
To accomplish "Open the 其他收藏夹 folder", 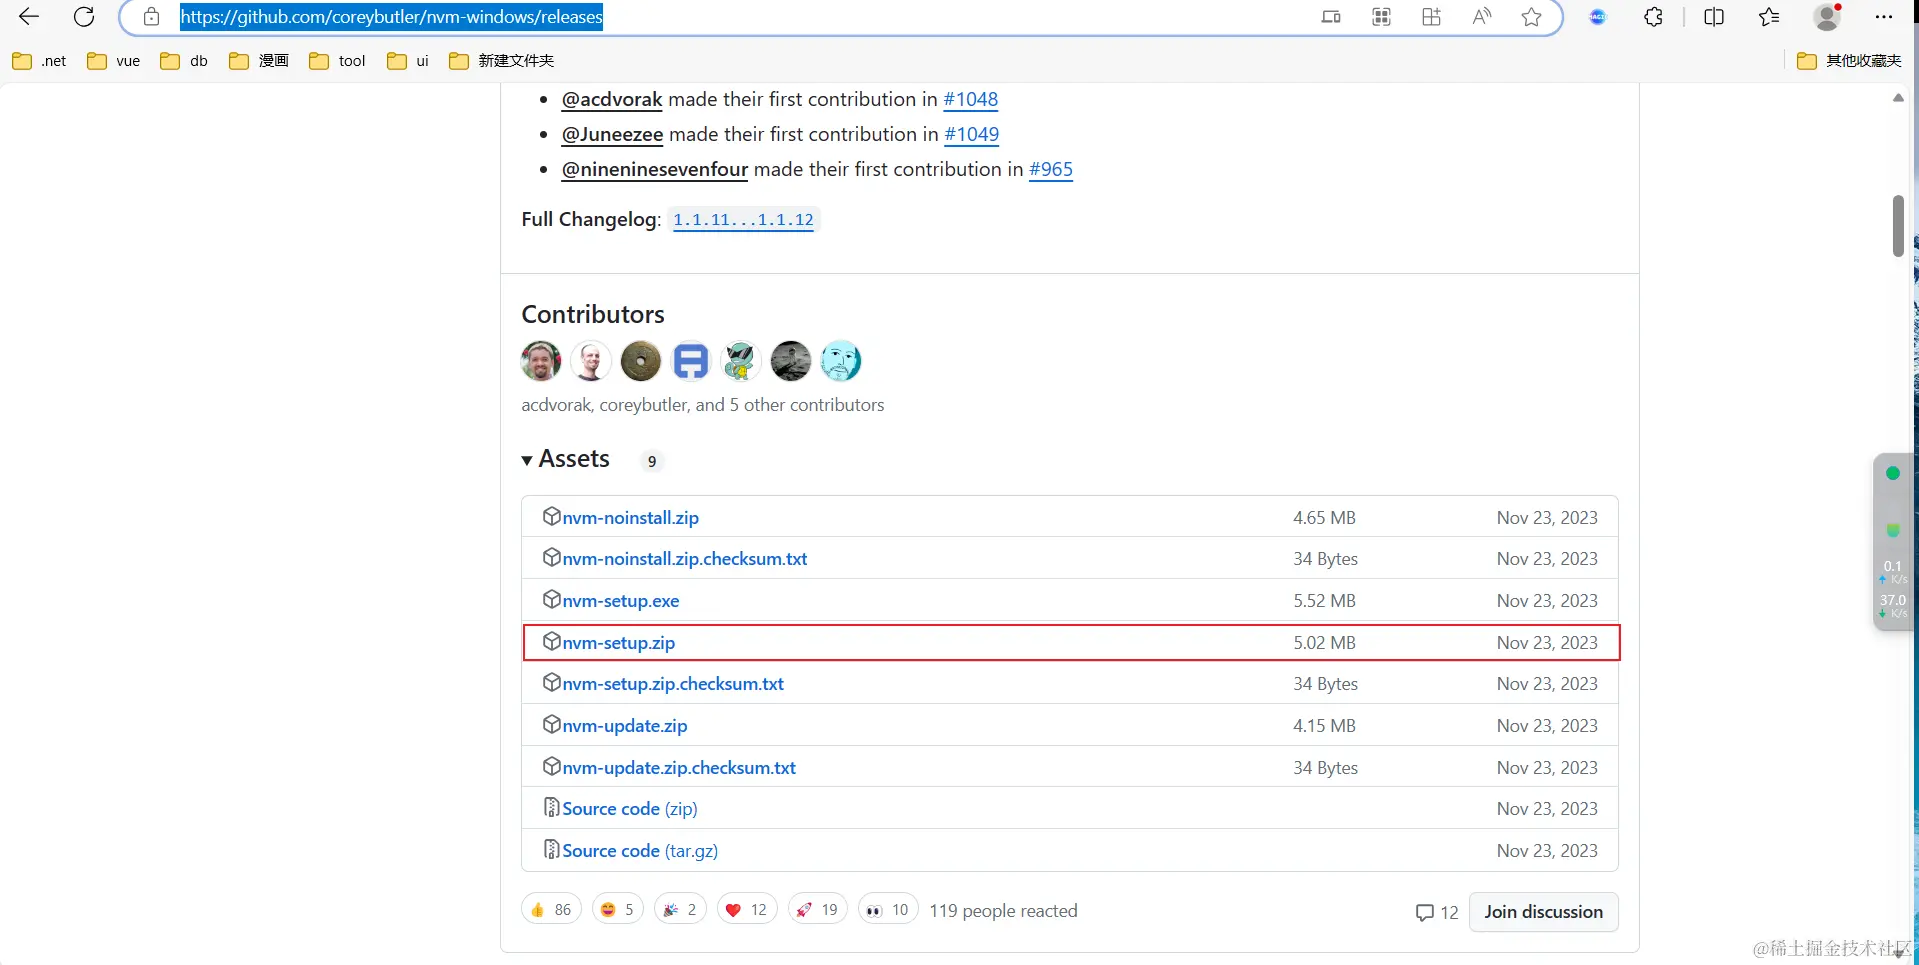I will (x=1849, y=61).
